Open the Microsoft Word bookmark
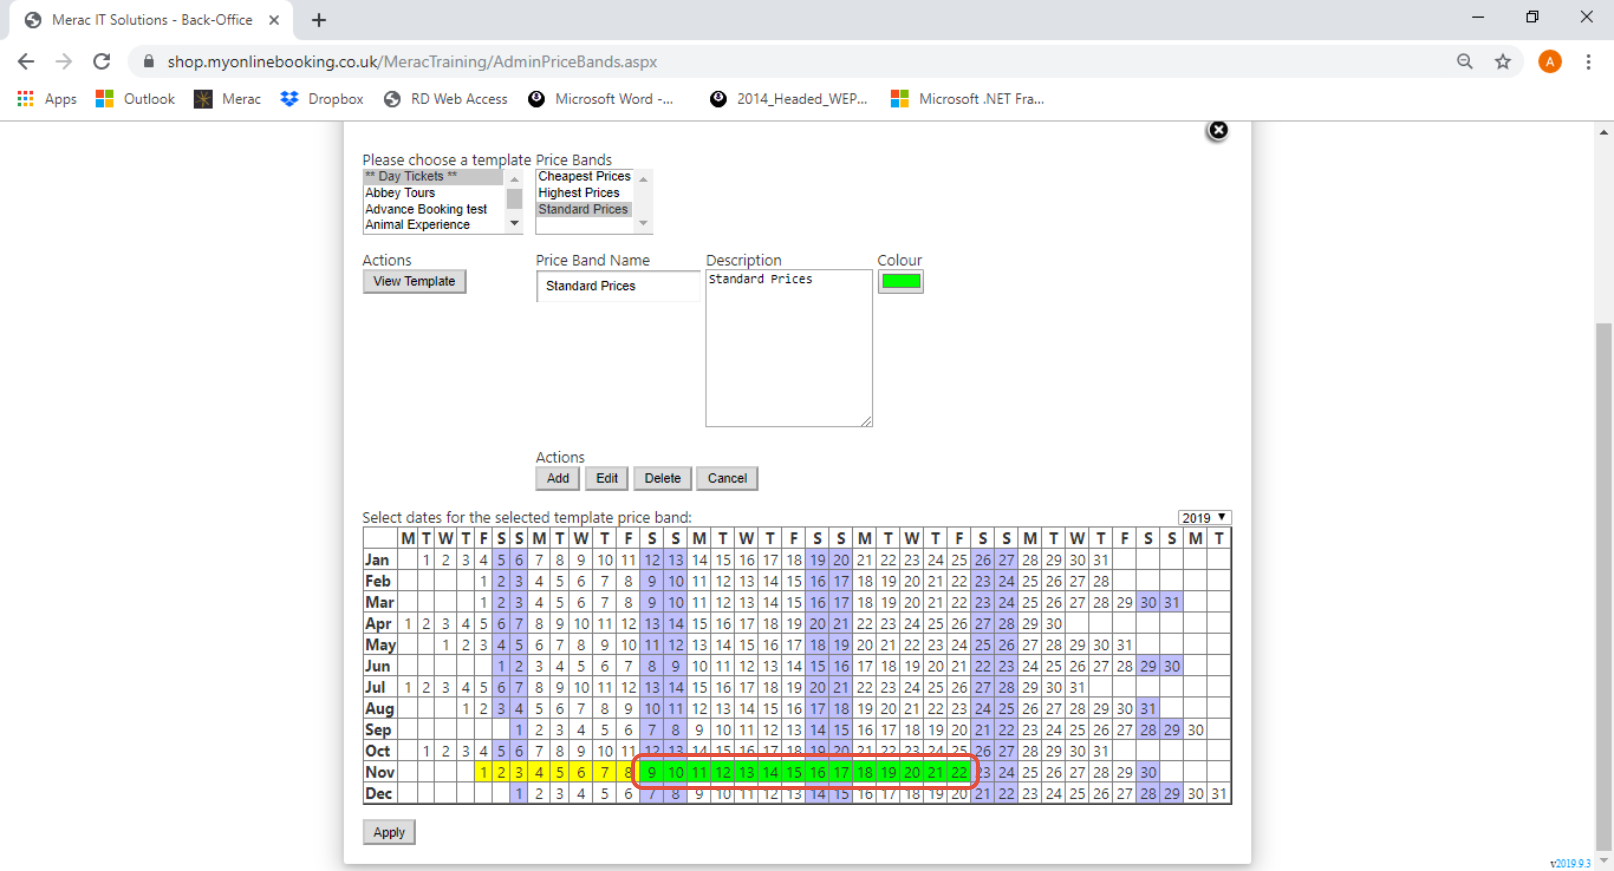1614x871 pixels. (601, 99)
